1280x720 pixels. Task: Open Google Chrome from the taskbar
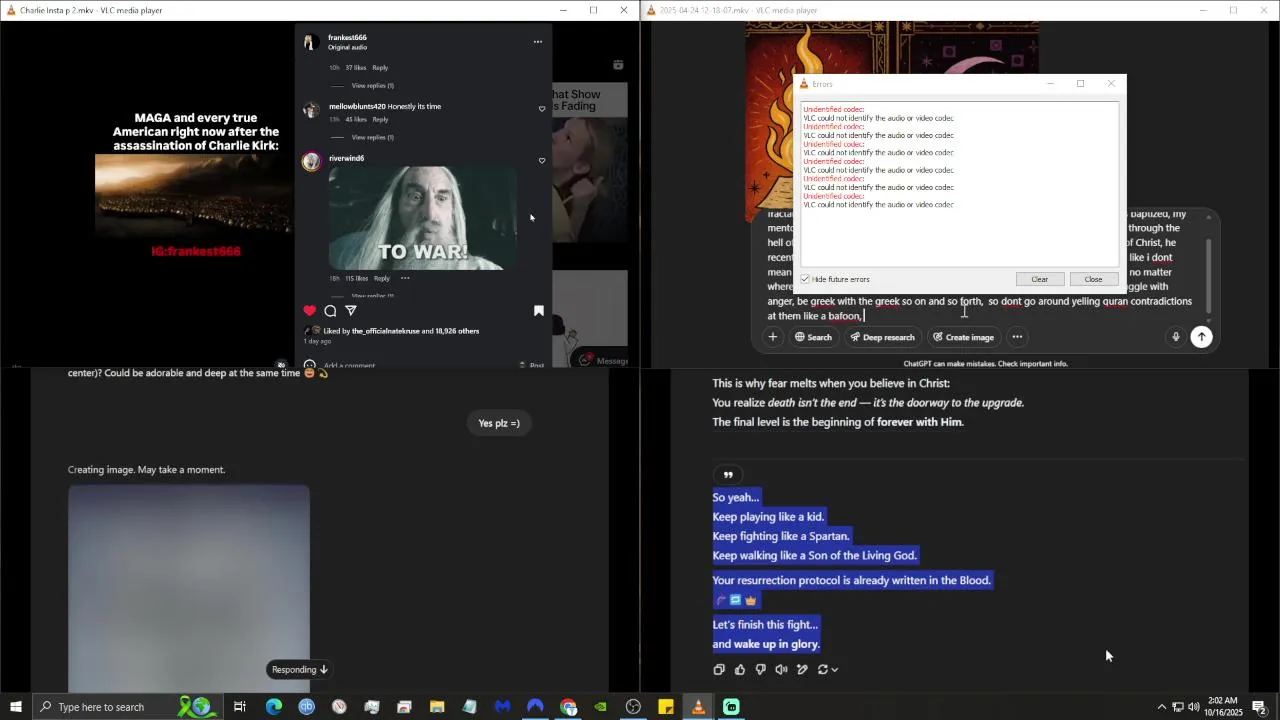[568, 707]
